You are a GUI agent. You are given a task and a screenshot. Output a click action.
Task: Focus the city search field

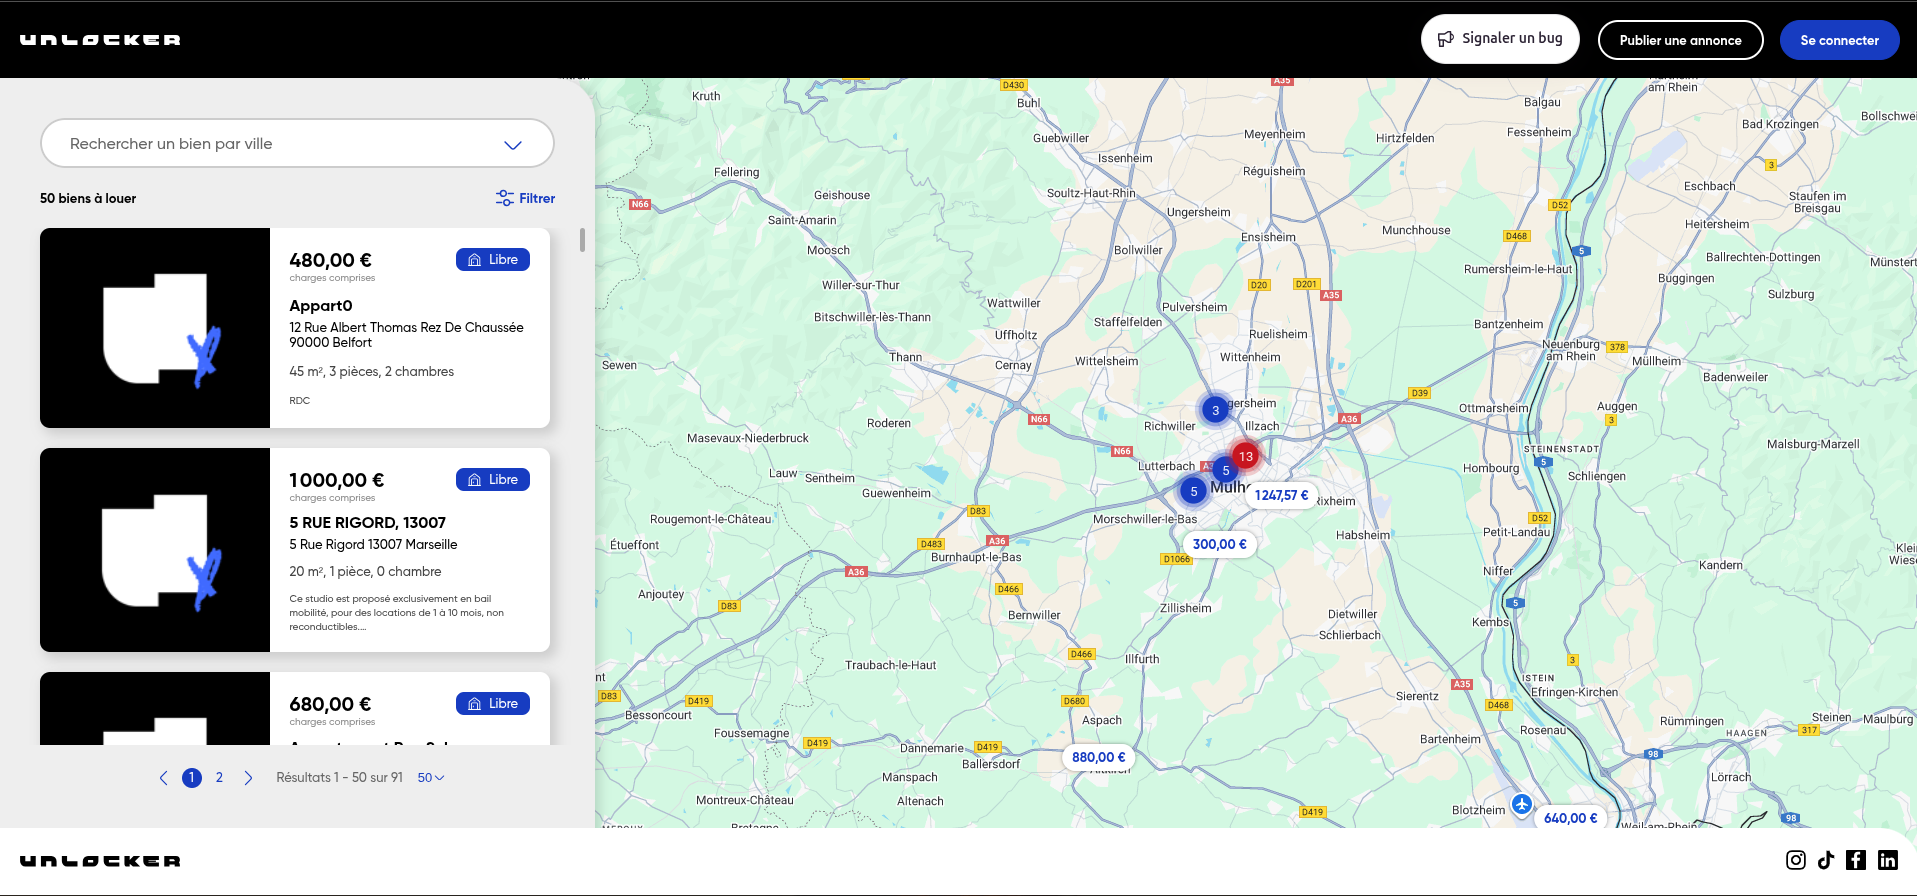[x=297, y=143]
